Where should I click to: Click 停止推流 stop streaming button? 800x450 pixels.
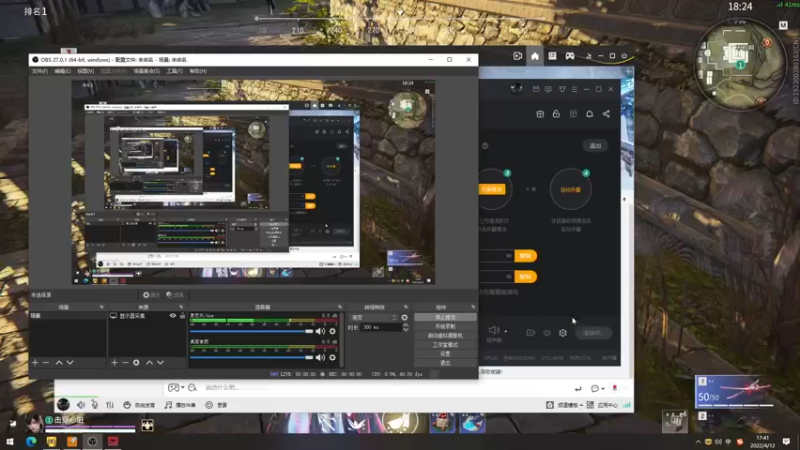445,317
